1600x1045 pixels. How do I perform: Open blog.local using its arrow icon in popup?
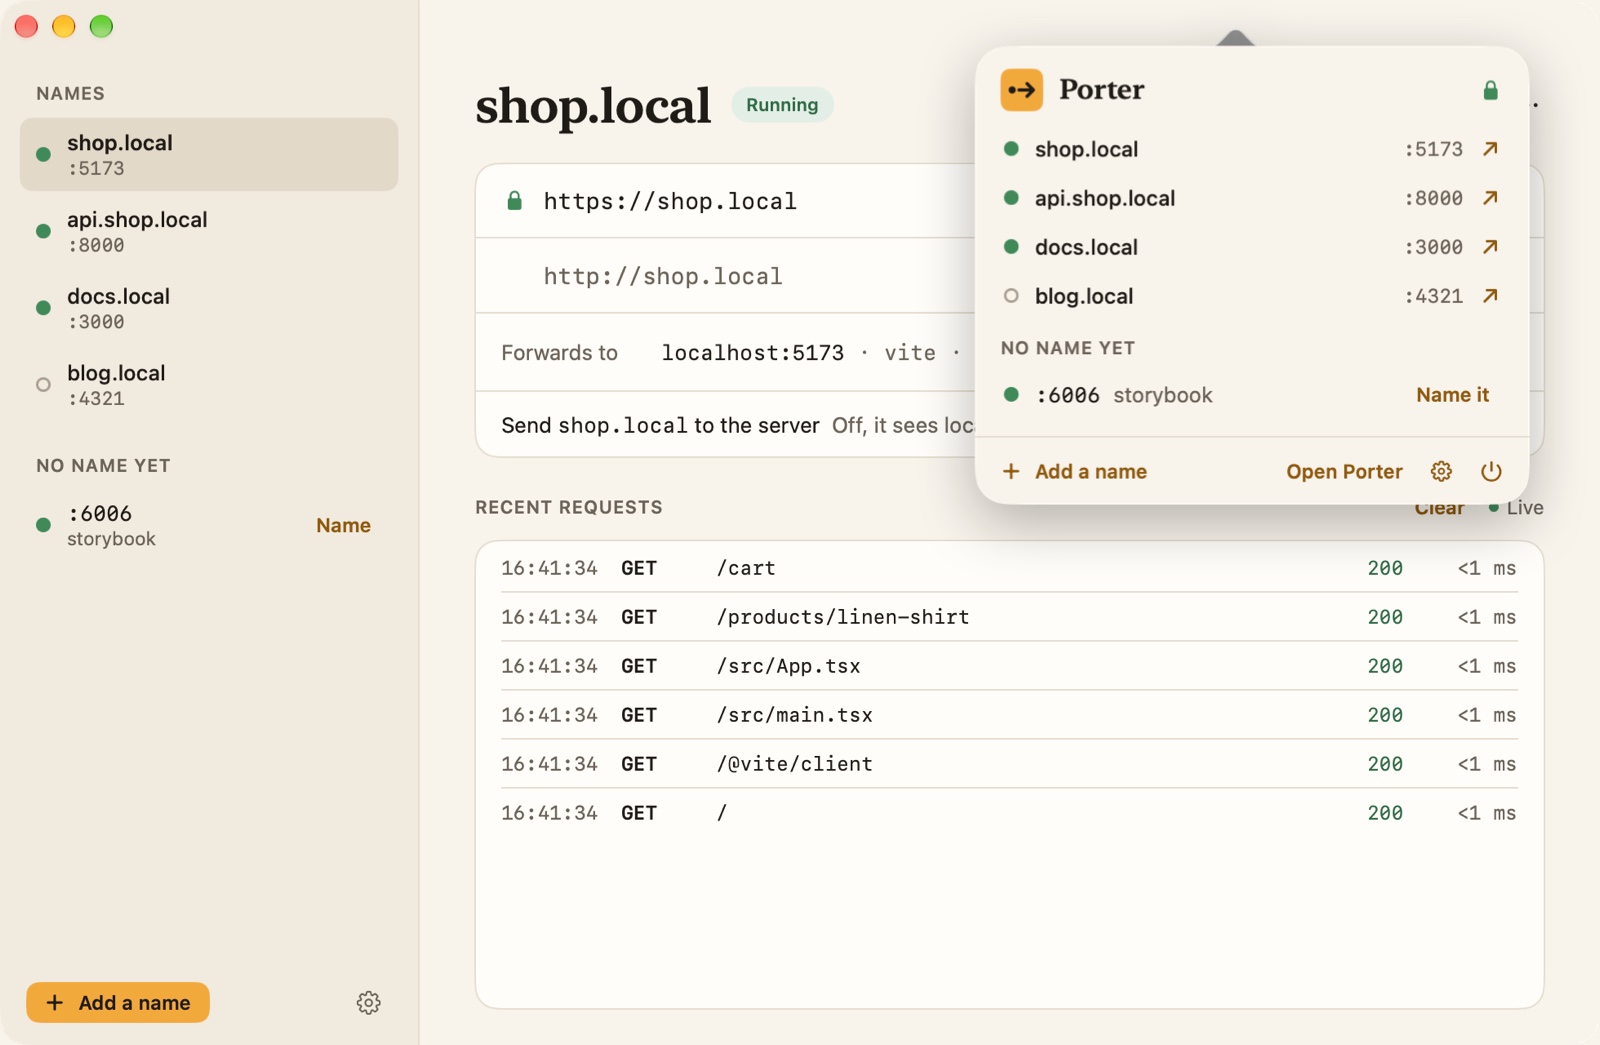pos(1490,296)
